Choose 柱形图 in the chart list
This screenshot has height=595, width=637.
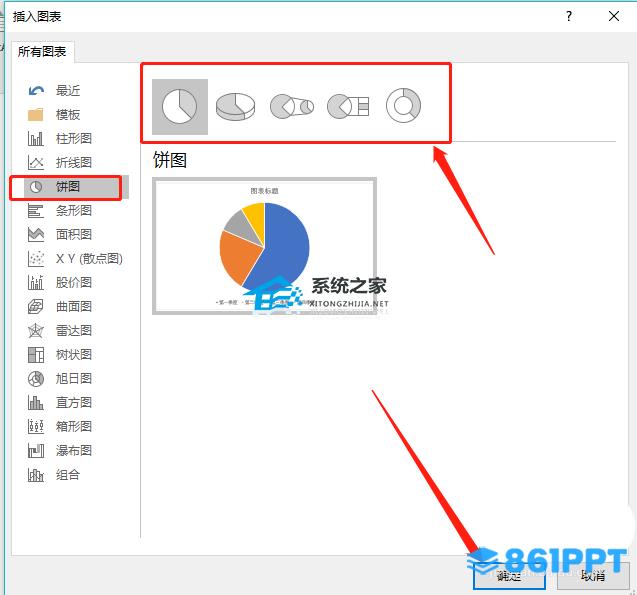(74, 138)
